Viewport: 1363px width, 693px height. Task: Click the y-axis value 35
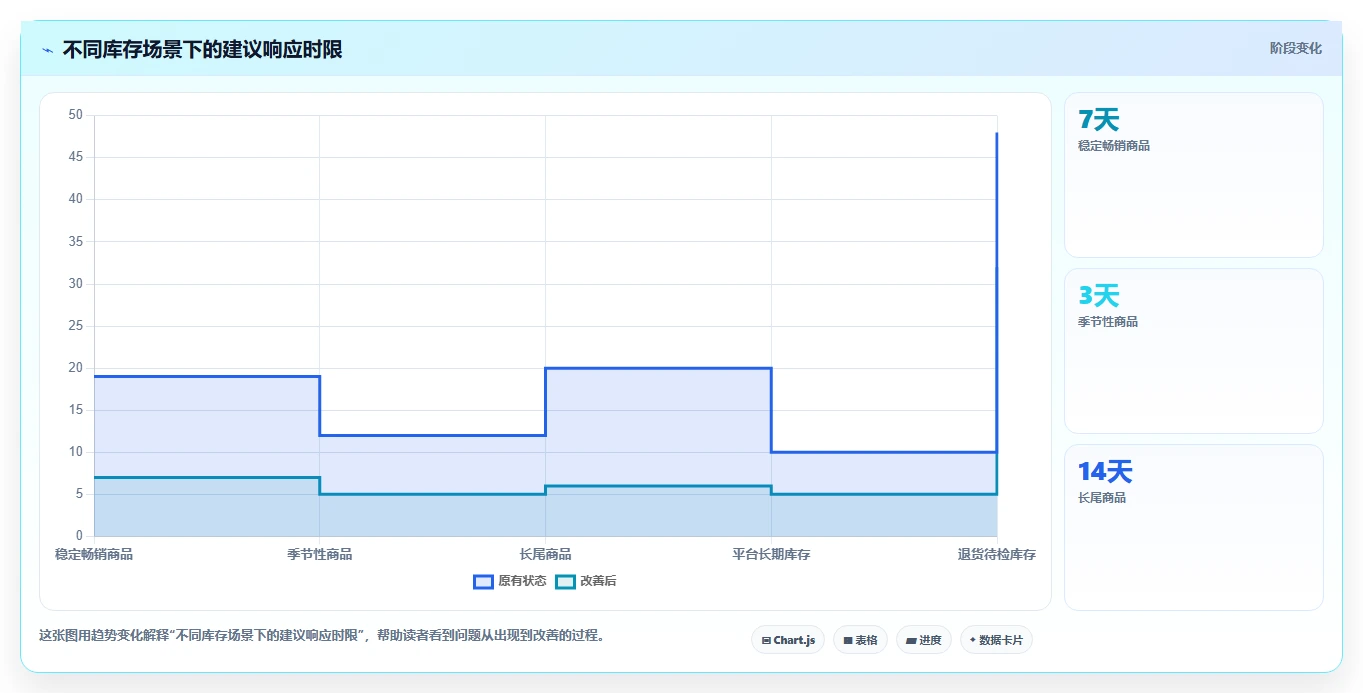tap(76, 241)
